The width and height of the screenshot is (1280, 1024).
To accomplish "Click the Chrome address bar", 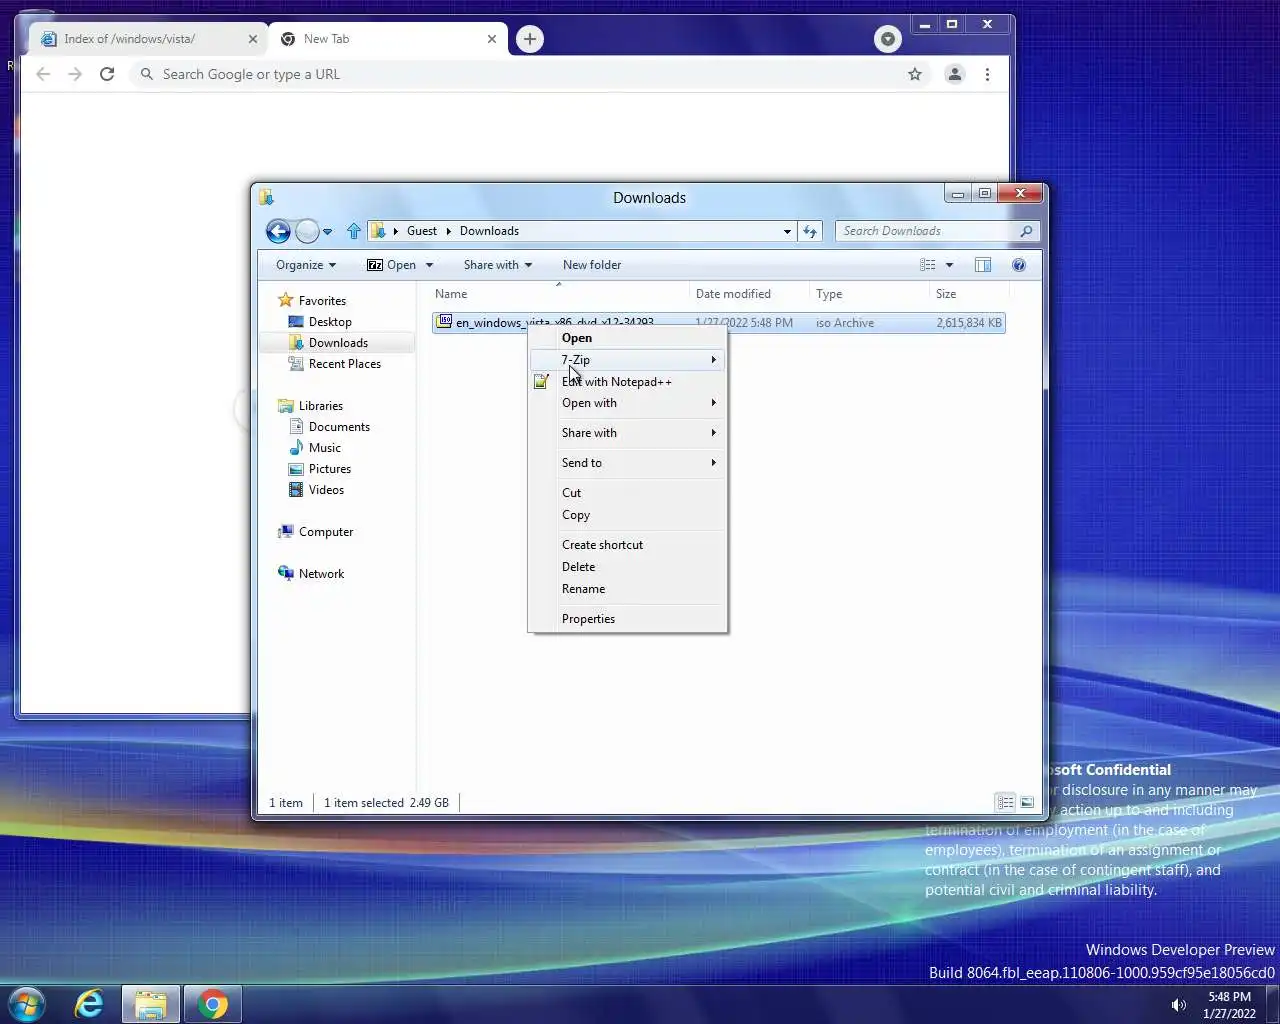I will [530, 74].
